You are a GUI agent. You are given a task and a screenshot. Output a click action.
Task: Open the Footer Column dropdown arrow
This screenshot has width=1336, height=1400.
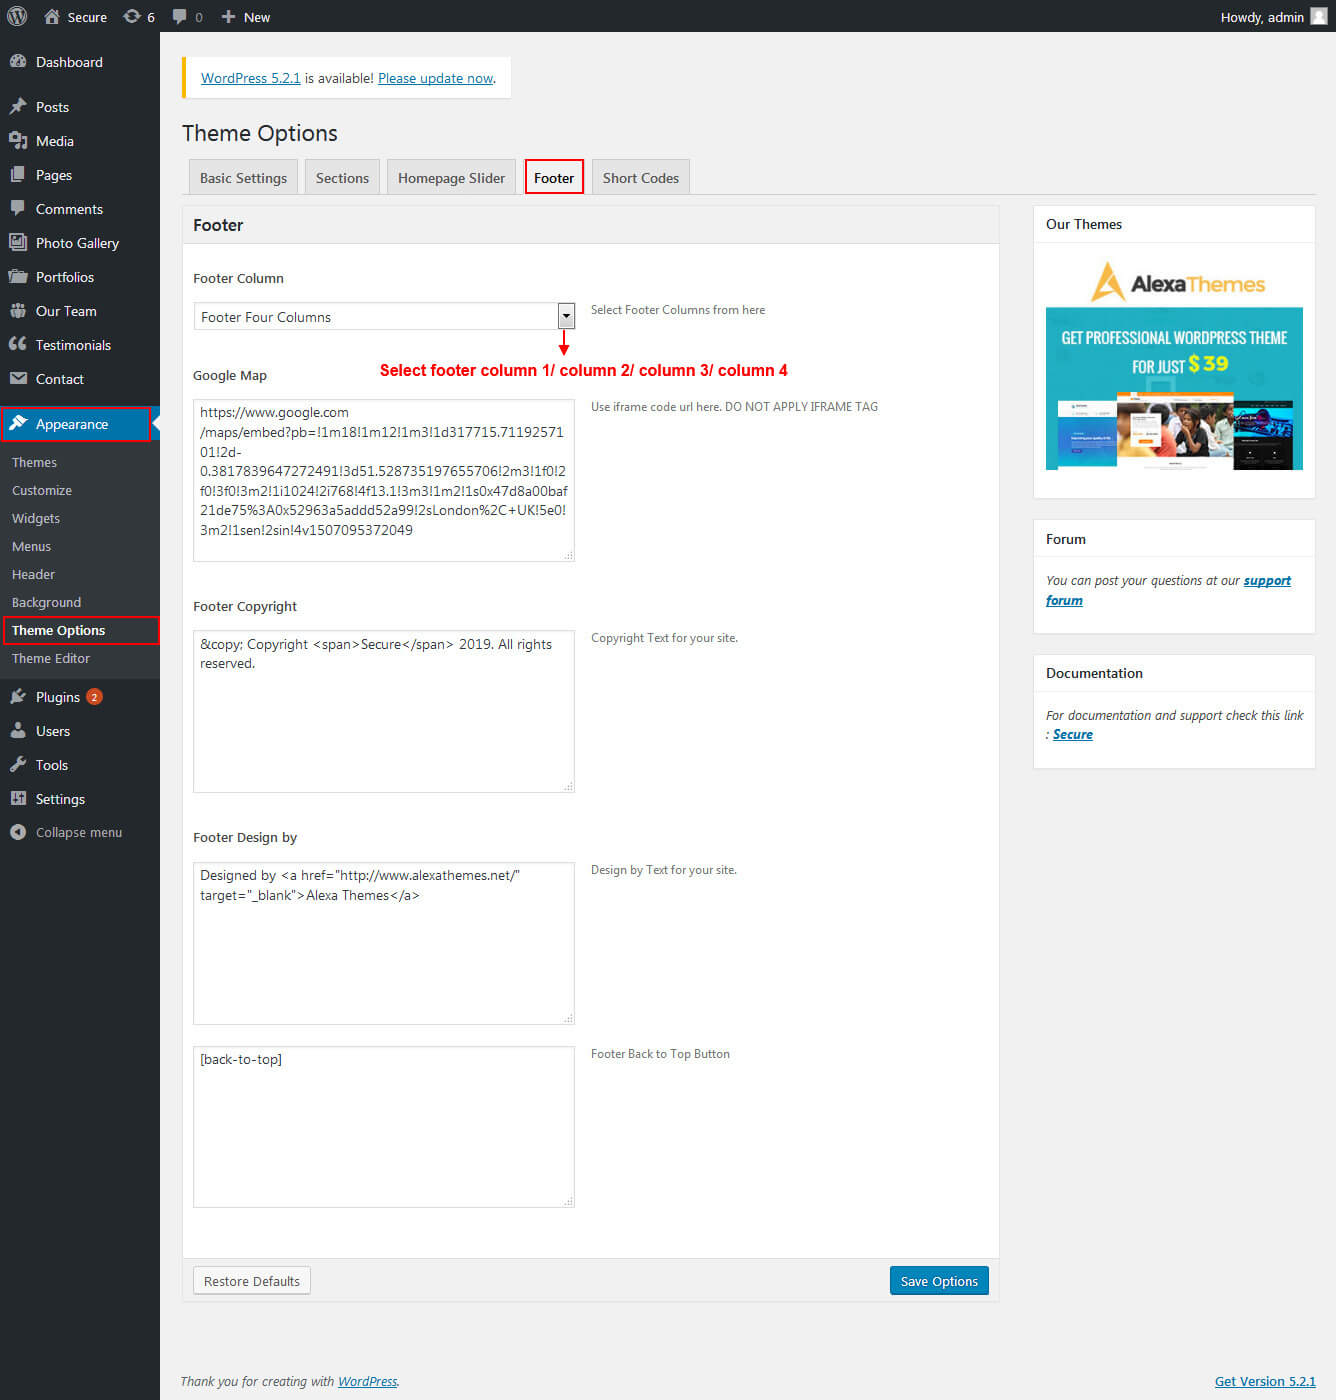566,316
